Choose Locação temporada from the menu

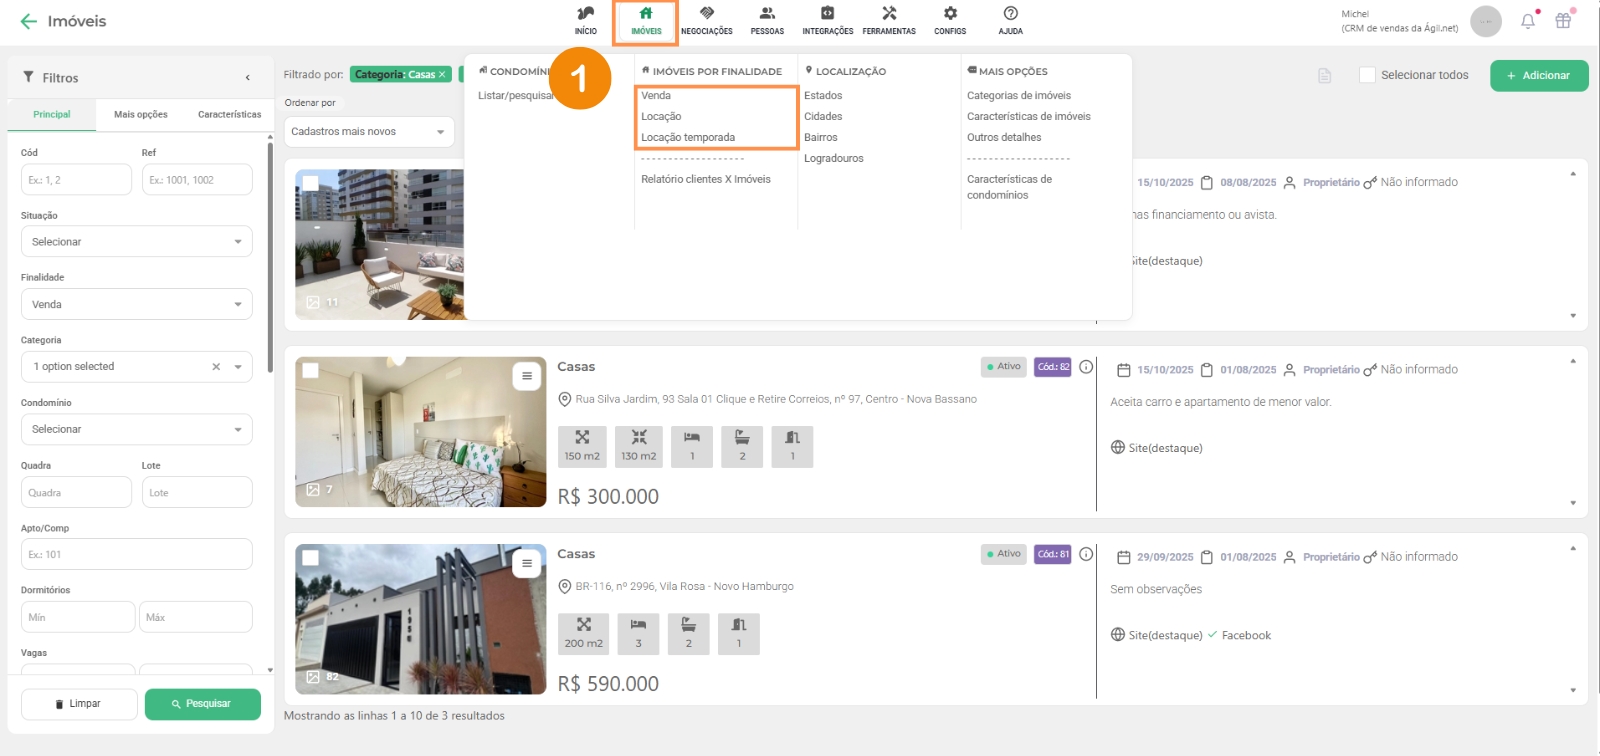point(688,138)
